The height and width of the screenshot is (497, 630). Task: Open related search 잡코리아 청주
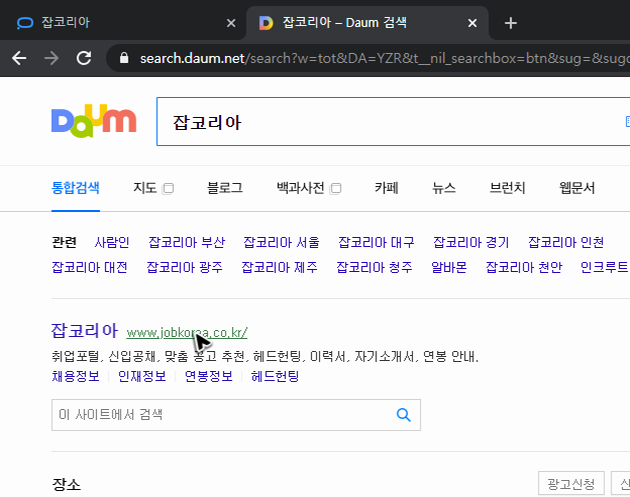374,267
